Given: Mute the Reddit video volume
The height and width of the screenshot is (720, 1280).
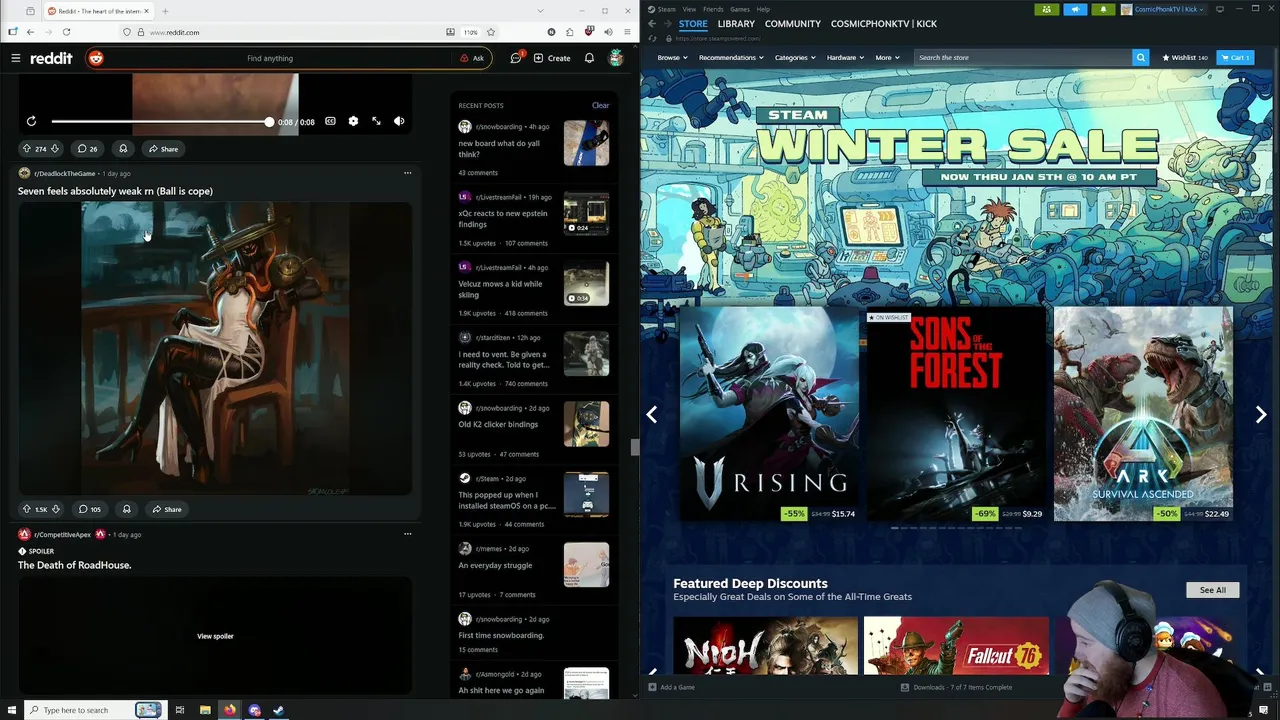Looking at the screenshot, I should click(399, 121).
